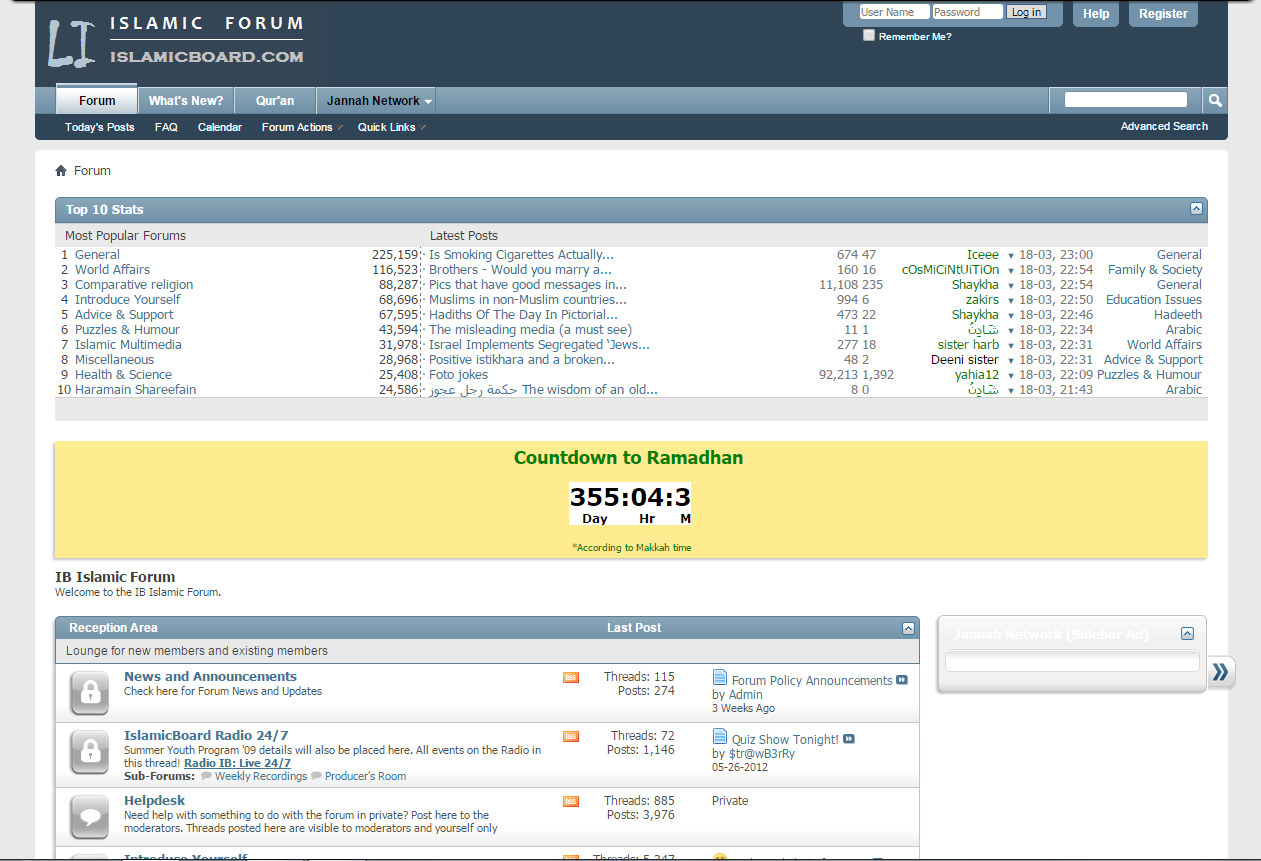Open the Producer's Room sub-forum
The height and width of the screenshot is (861, 1261).
(365, 776)
